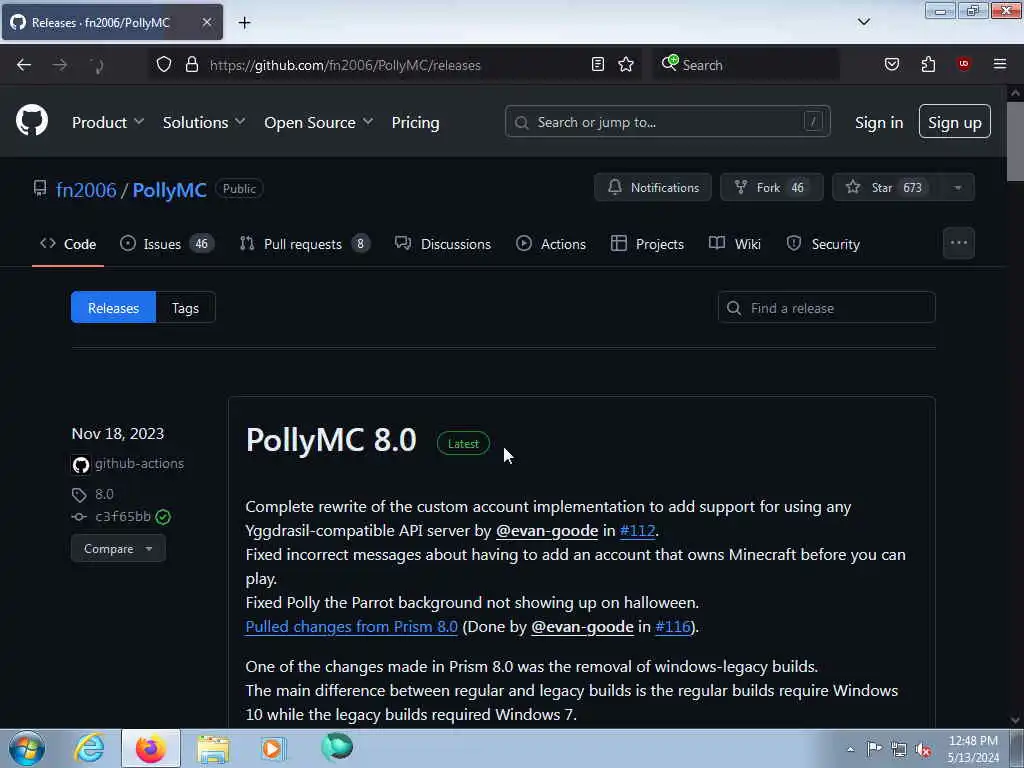
Task: Open the PollyMC 8.0 release title
Action: point(331,440)
